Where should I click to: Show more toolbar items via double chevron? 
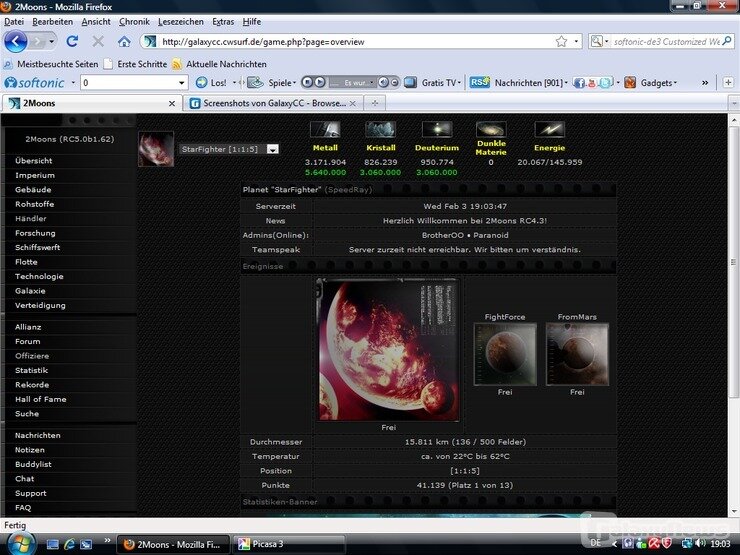pos(705,83)
